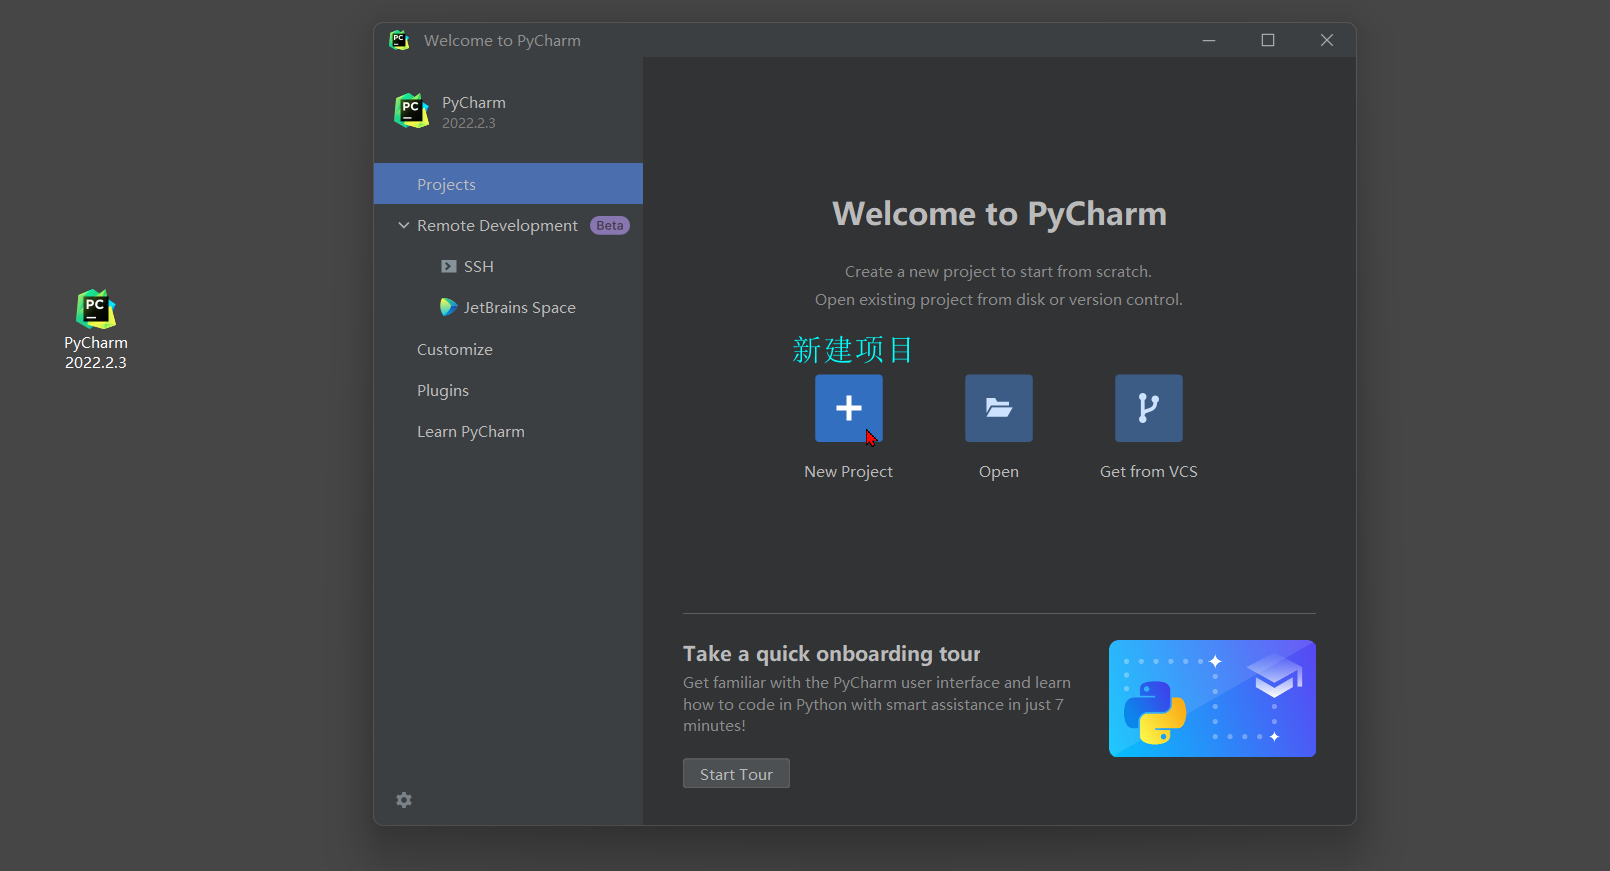
Task: Click the Get from VCS branch icon
Action: pyautogui.click(x=1148, y=408)
